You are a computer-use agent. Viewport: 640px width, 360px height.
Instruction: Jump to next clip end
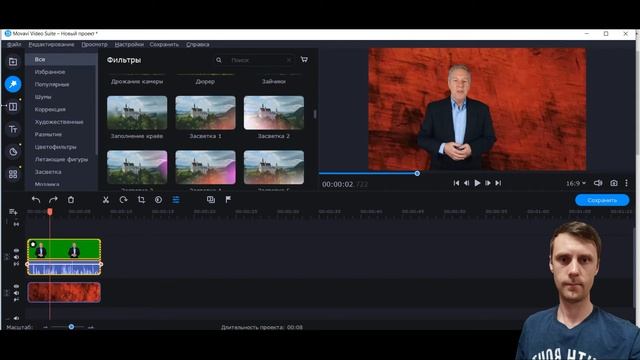click(498, 183)
